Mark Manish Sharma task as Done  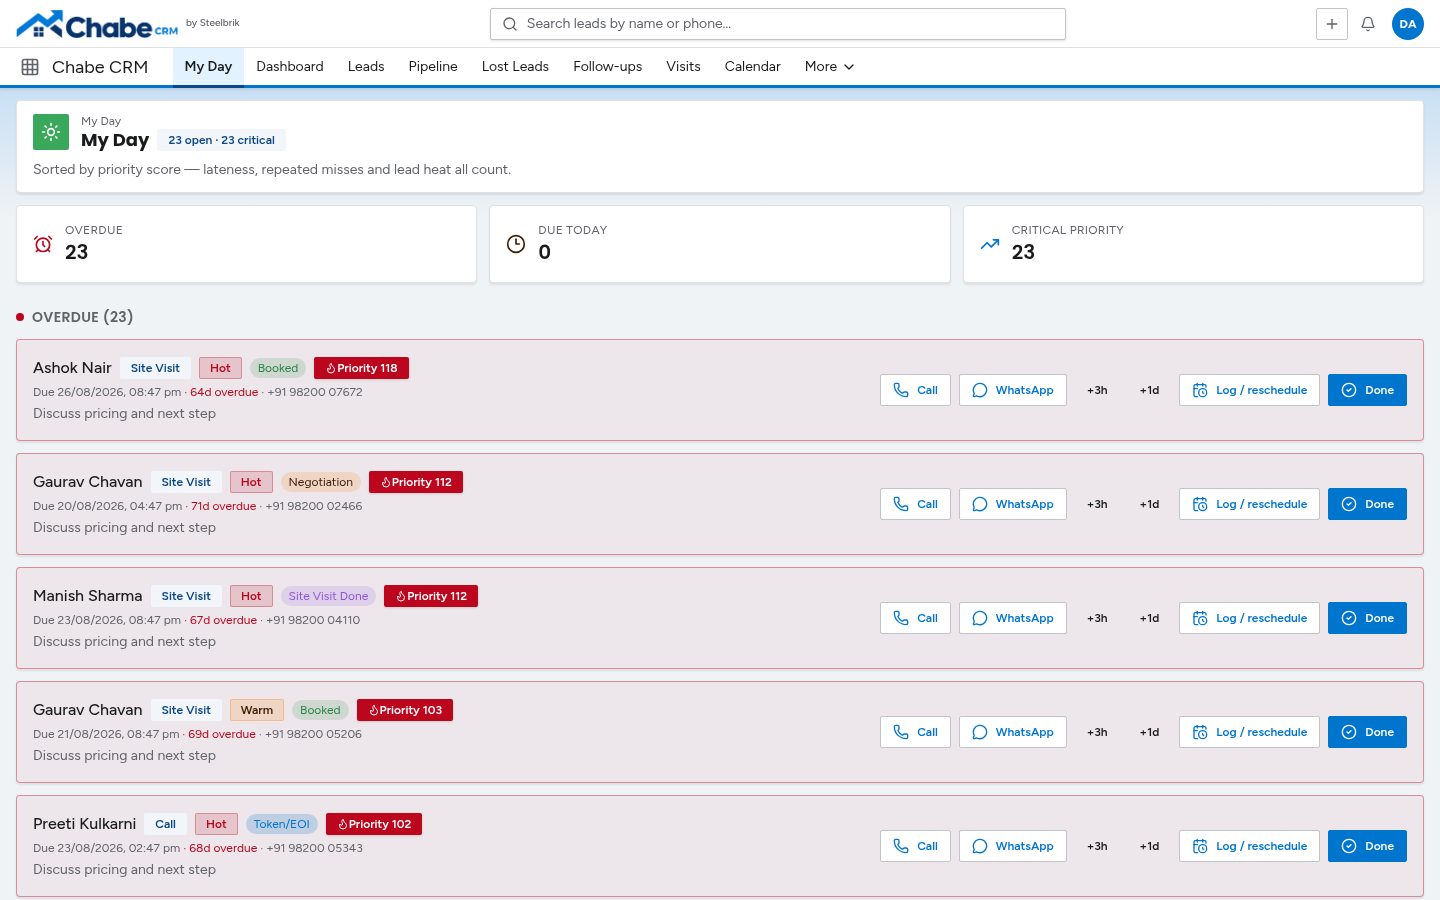pyautogui.click(x=1367, y=618)
